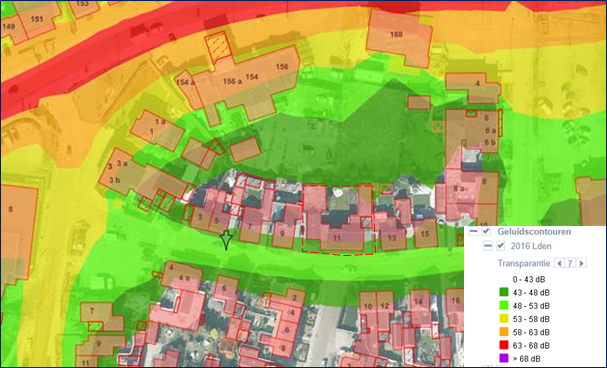Click the light green 48 - 53 dB swatch
Image resolution: width=607 pixels, height=368 pixels.
pos(504,305)
